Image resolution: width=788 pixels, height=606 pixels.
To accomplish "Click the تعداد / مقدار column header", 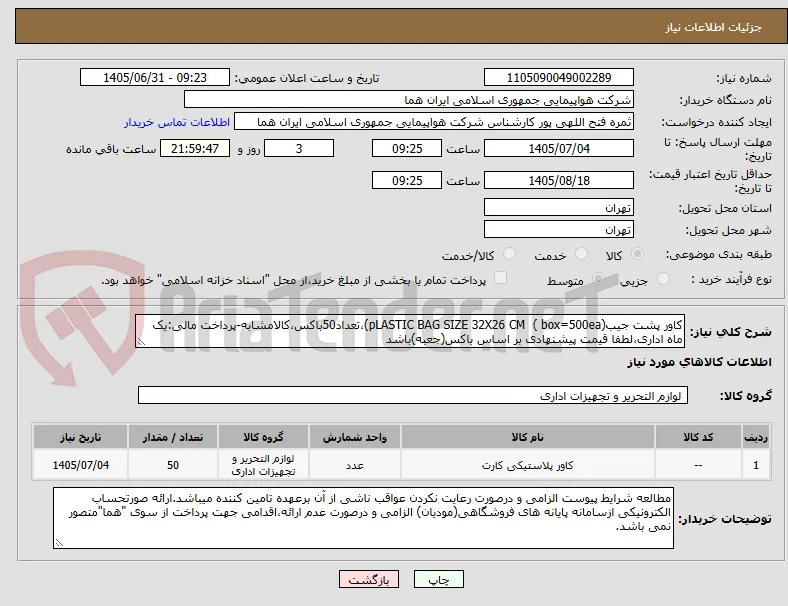I will click(173, 437).
